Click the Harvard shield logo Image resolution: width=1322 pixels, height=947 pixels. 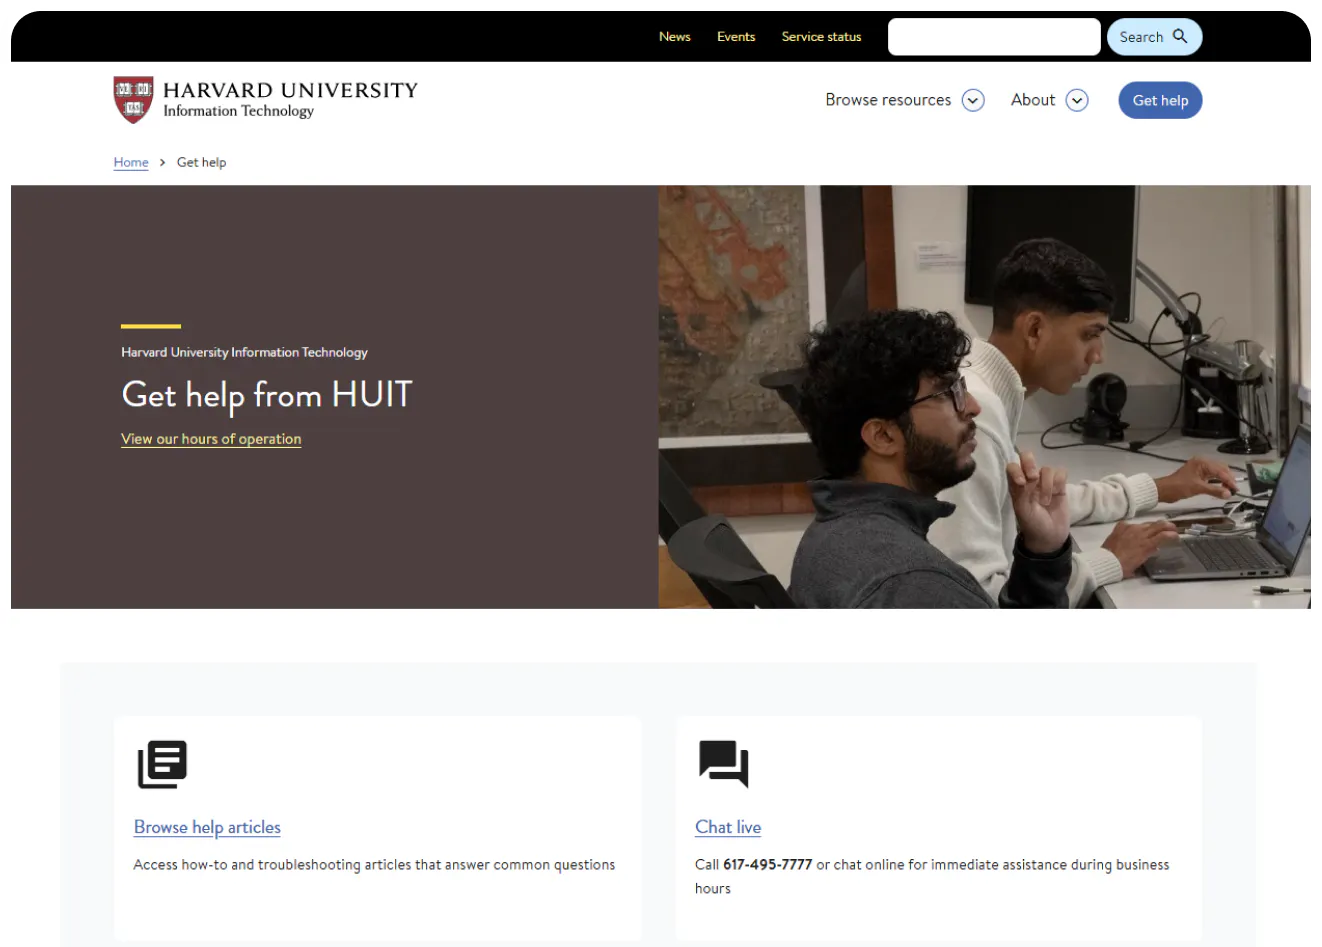coord(133,100)
